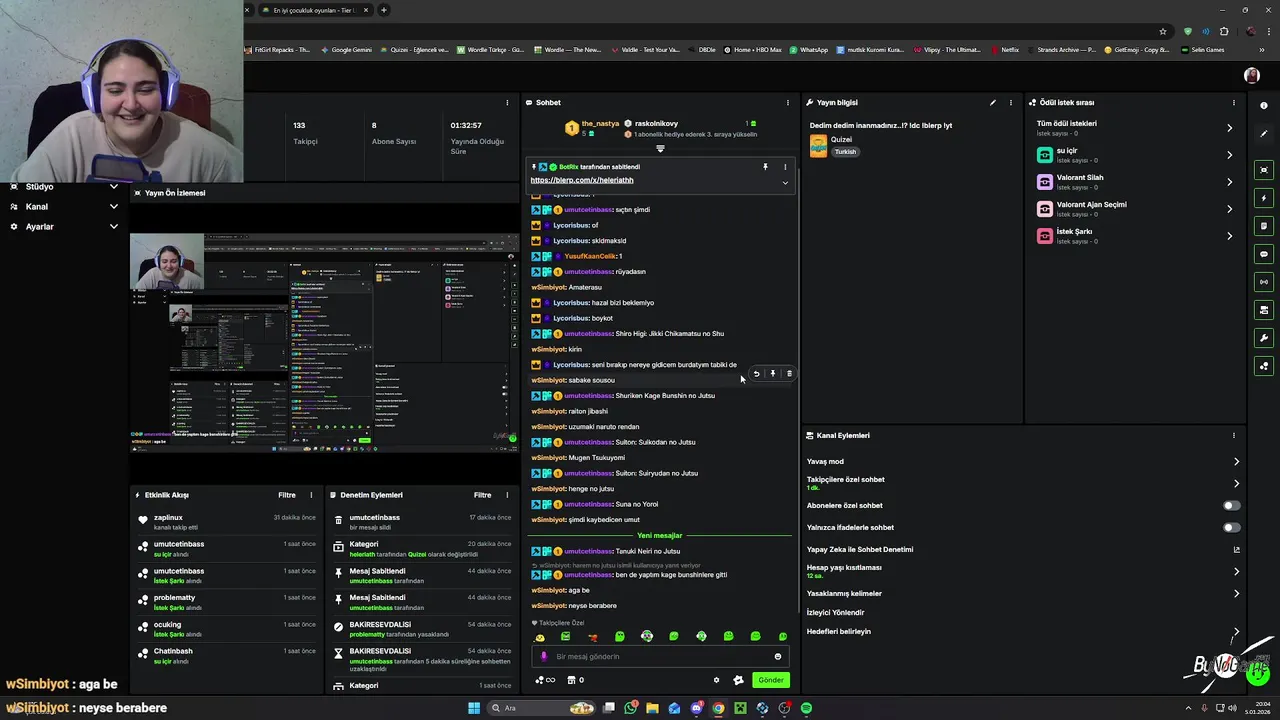Pin the hovered chat message
This screenshot has width=1280, height=720.
tap(772, 373)
